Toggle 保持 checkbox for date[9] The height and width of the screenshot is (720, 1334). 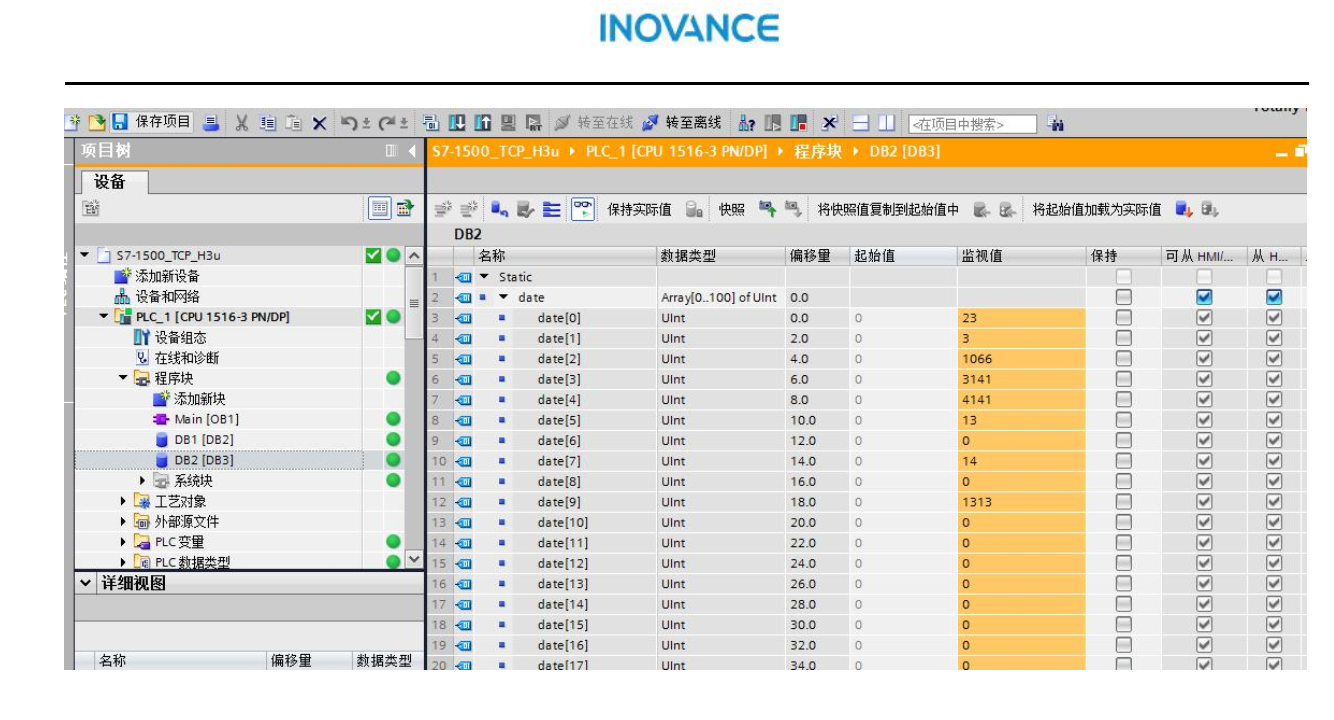1124,502
